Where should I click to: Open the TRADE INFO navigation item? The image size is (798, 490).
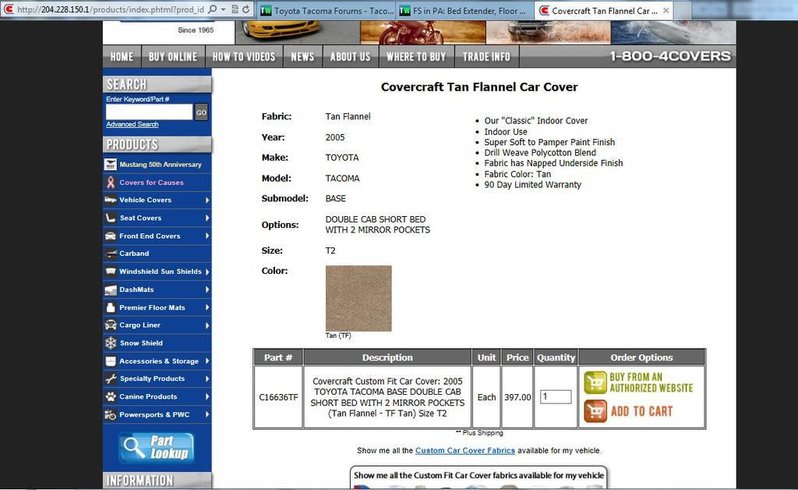coord(487,56)
